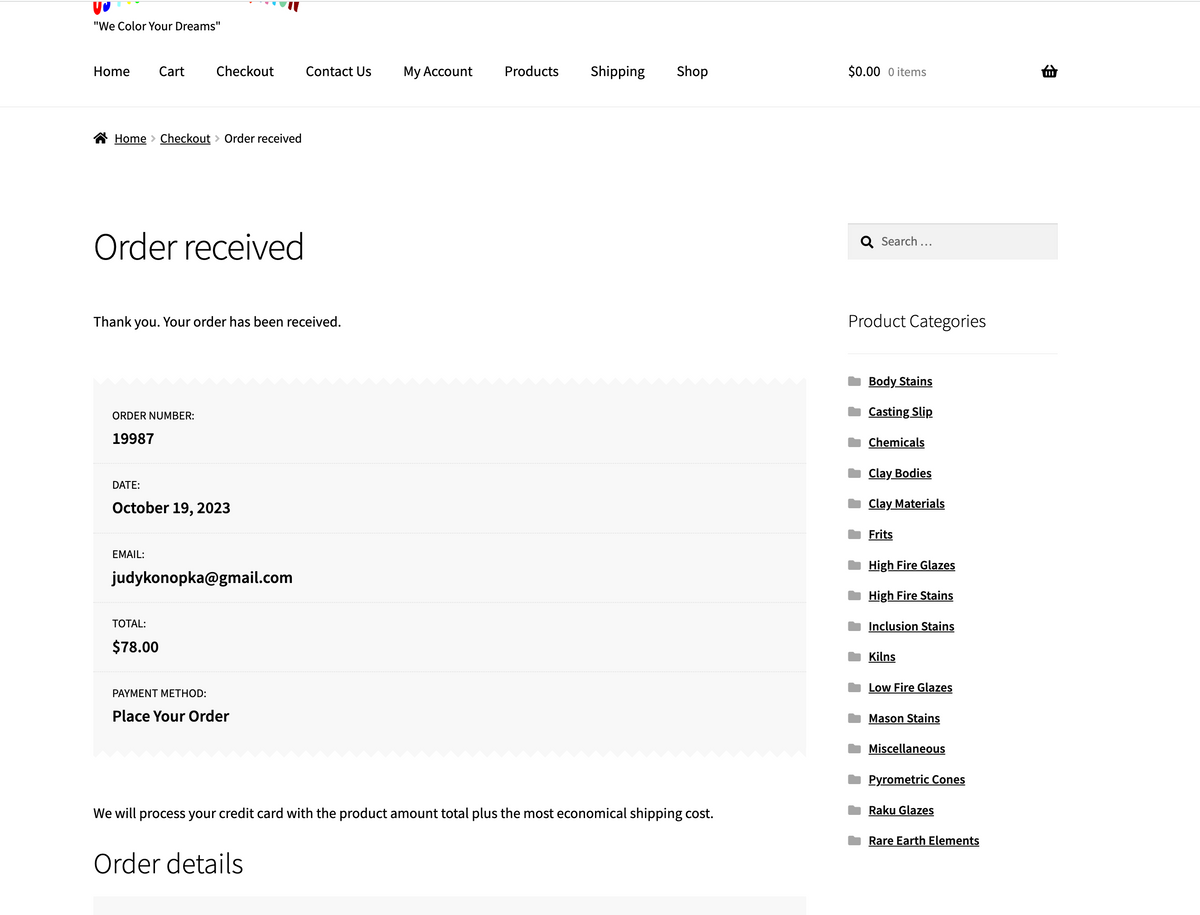Click folder icon next to Chemicals
The image size is (1200, 915).
(854, 442)
